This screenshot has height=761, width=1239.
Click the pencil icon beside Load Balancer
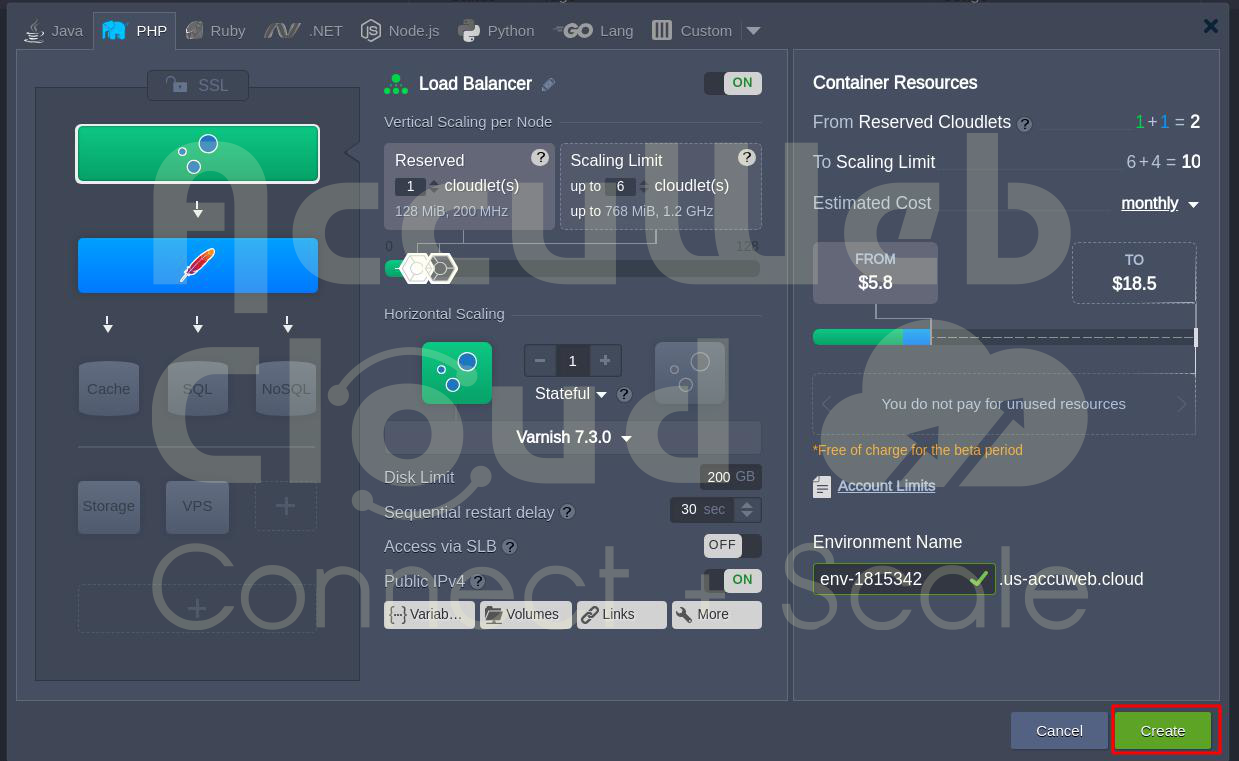(548, 85)
